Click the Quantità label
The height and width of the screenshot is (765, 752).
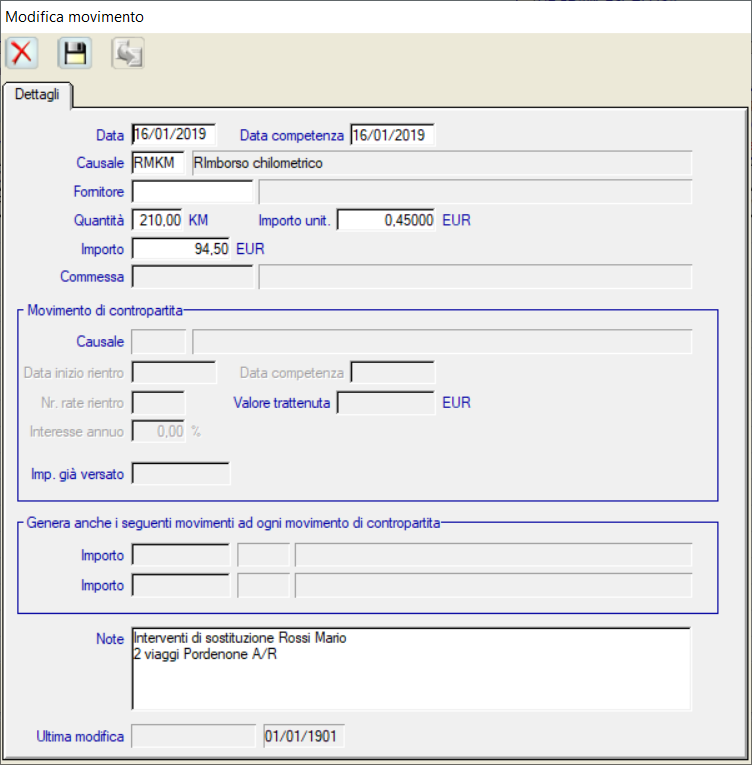pos(99,220)
